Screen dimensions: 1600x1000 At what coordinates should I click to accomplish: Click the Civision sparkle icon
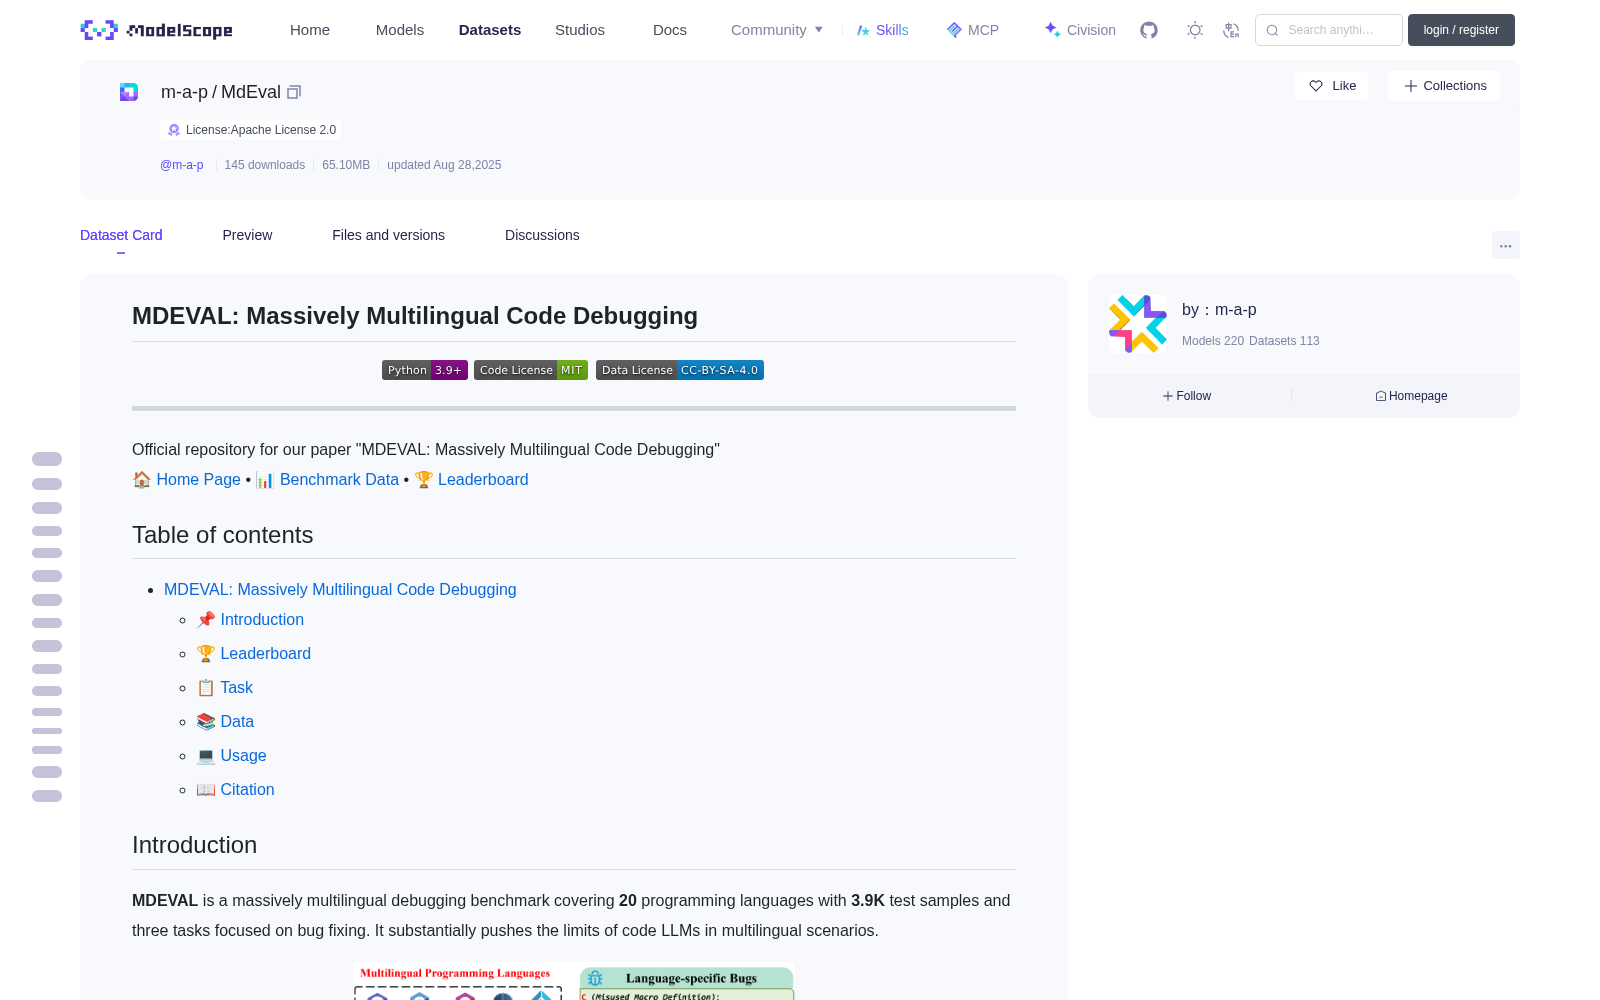click(x=1053, y=30)
